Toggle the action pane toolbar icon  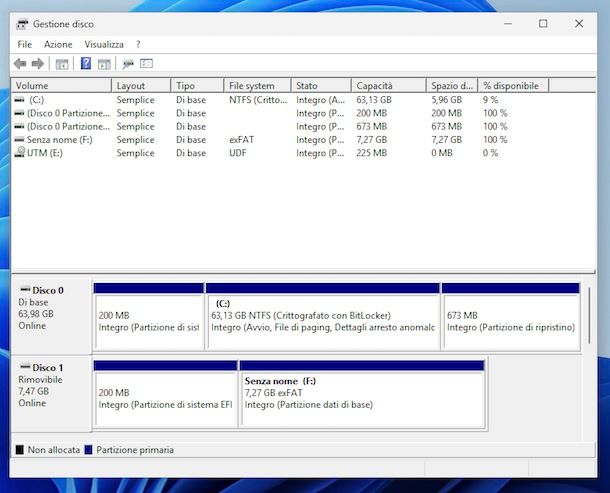tap(104, 64)
